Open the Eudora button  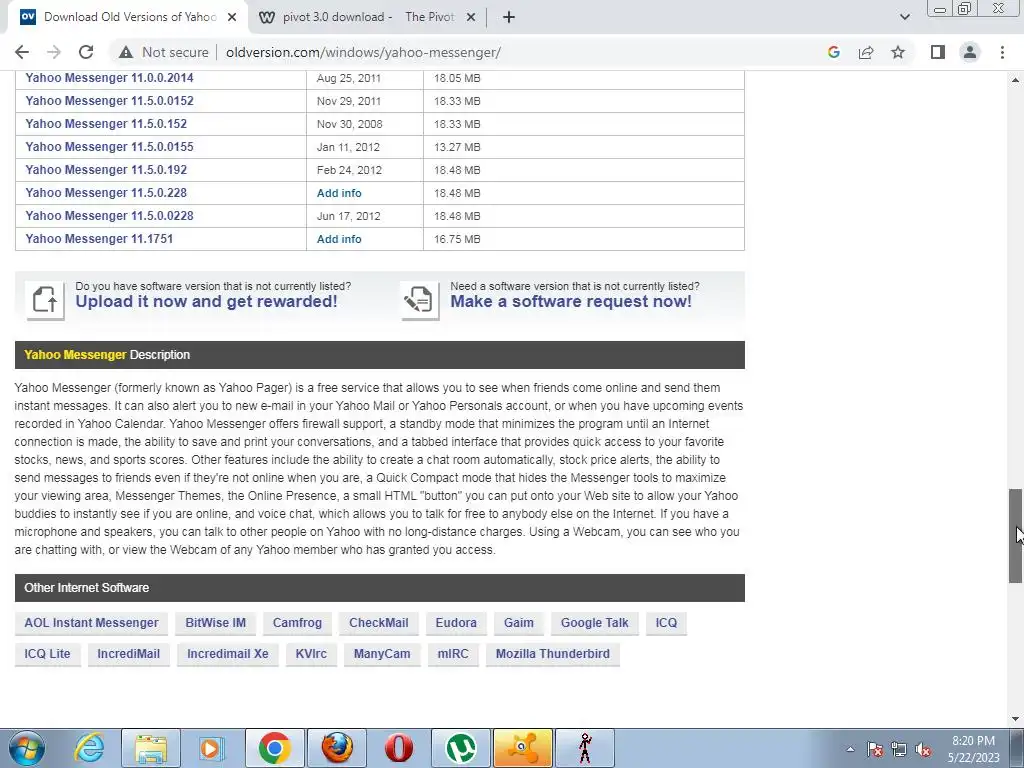tap(456, 623)
